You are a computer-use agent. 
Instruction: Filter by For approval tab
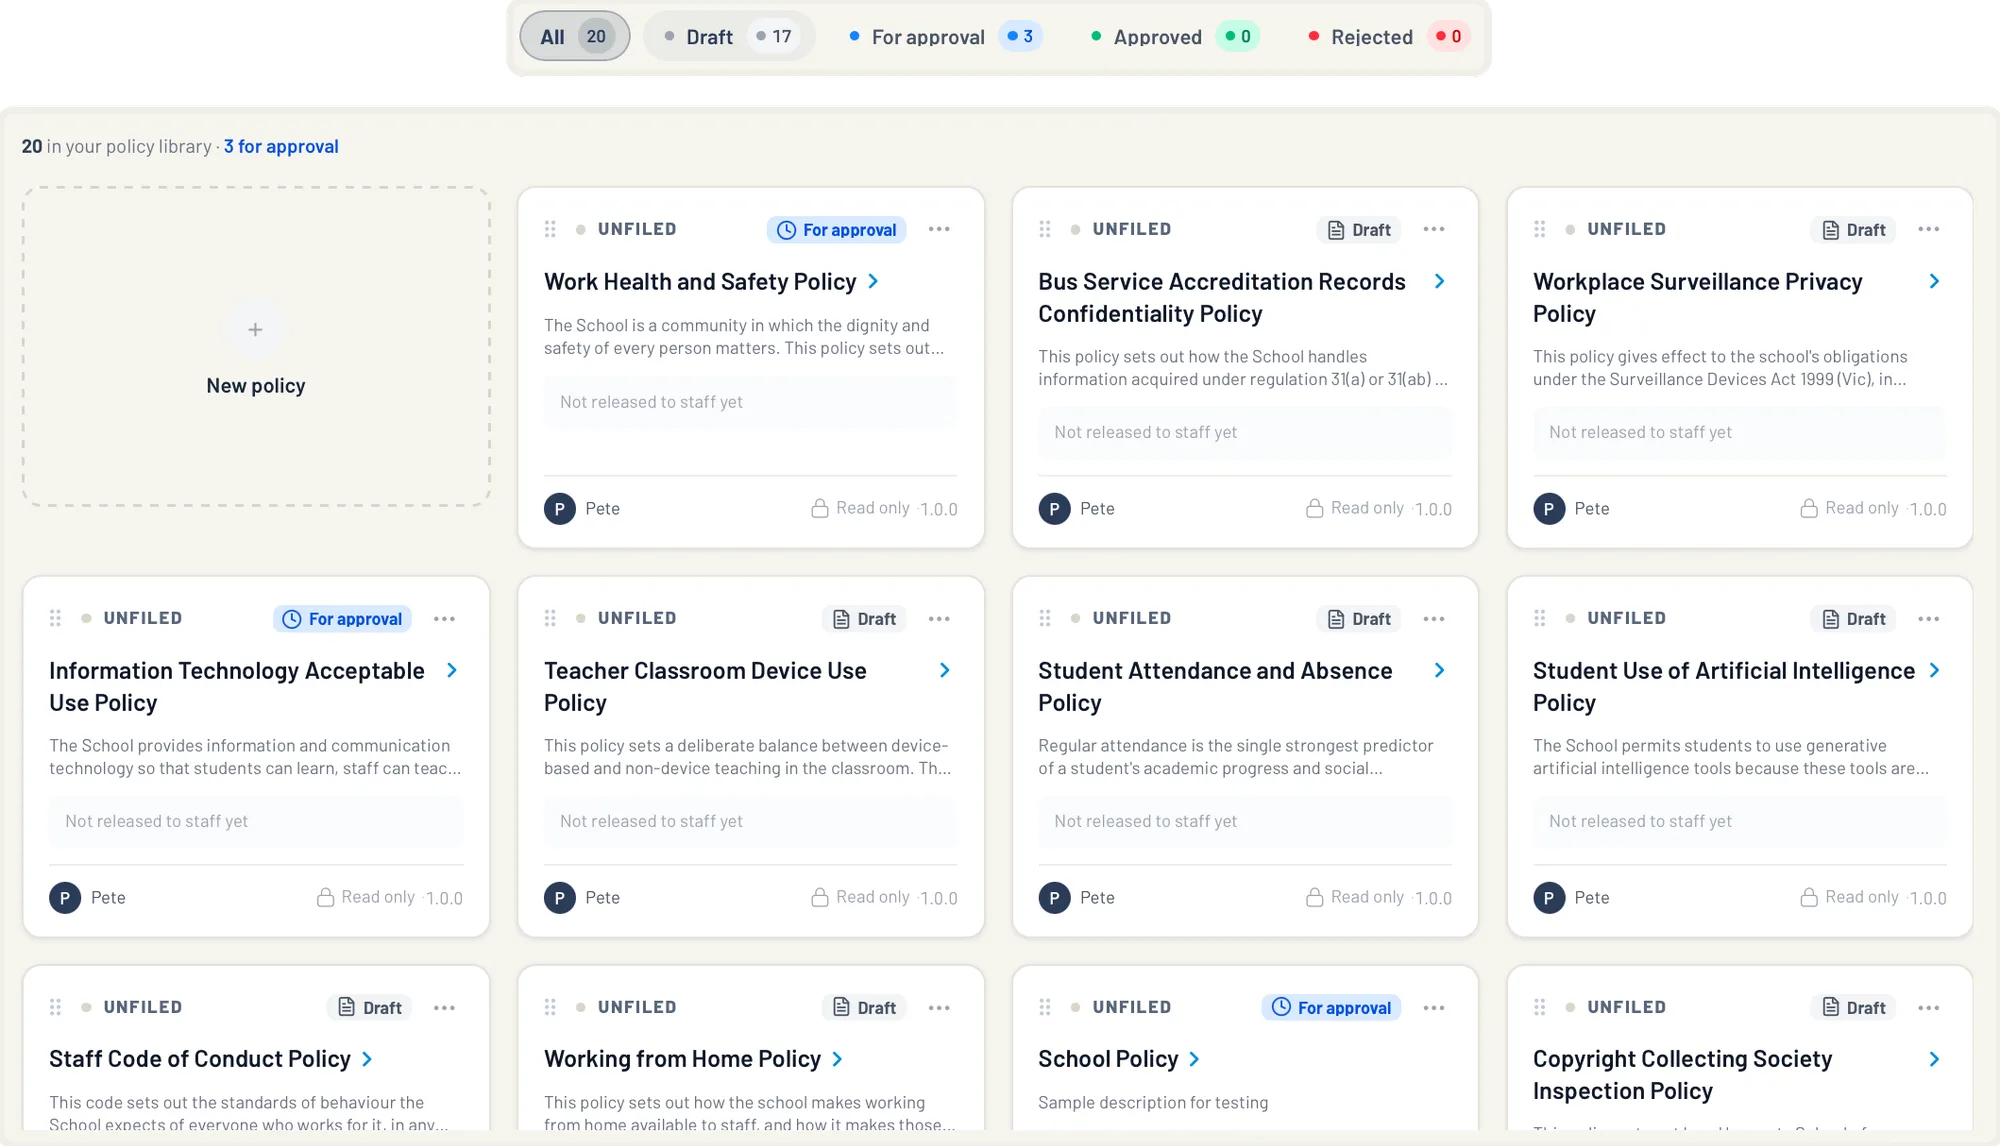coord(944,37)
